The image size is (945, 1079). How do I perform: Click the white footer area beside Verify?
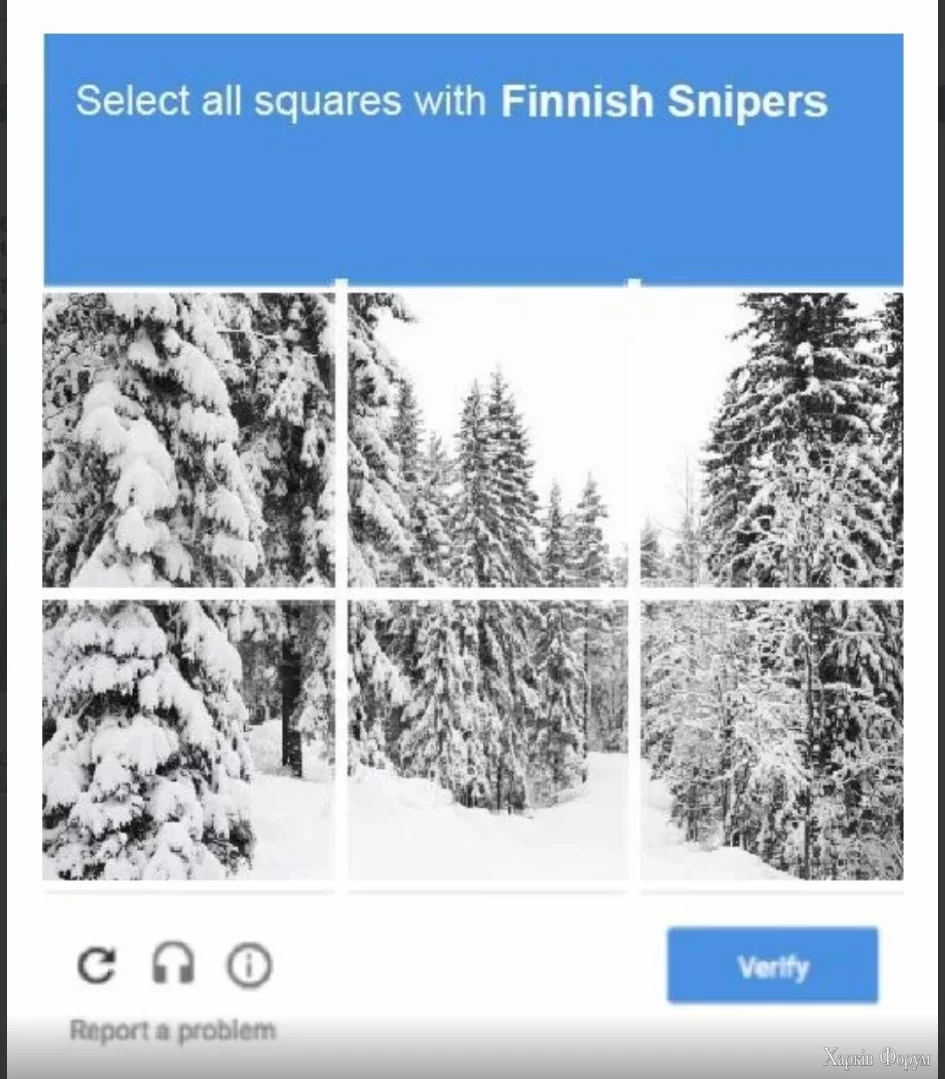coord(468,965)
